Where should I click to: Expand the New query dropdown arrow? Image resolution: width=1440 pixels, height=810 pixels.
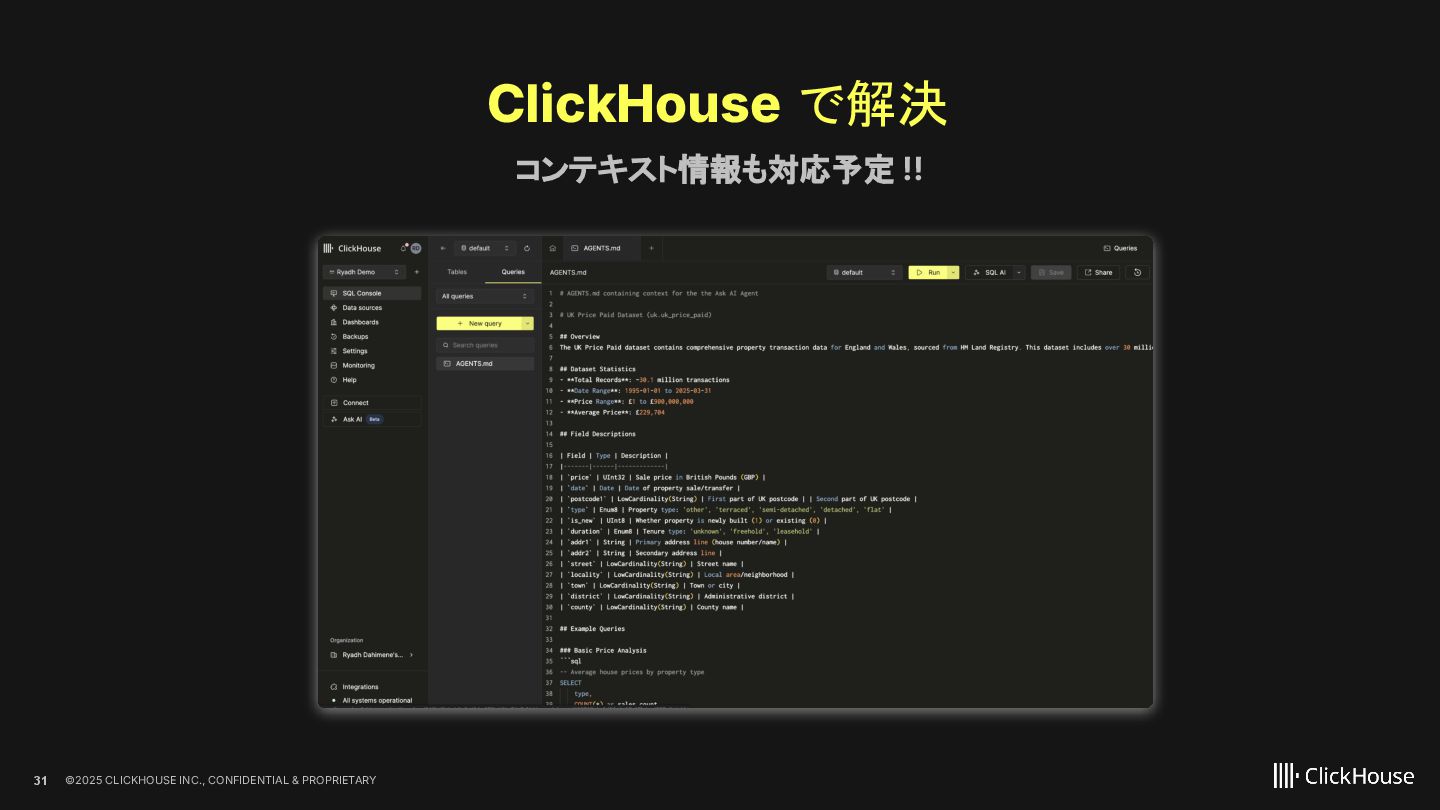(528, 324)
